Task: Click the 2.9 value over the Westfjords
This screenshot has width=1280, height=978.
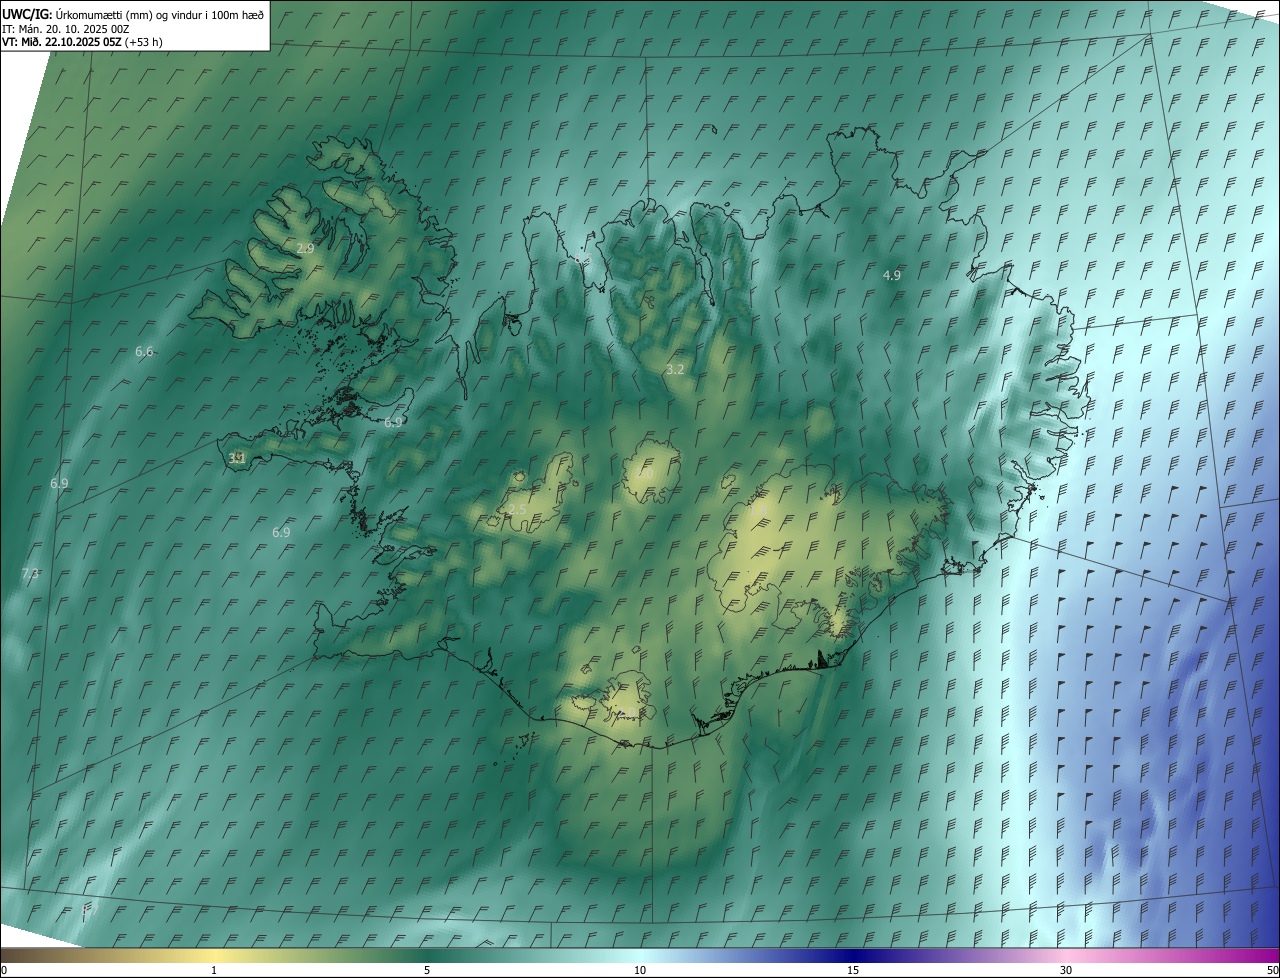Action: click(305, 248)
